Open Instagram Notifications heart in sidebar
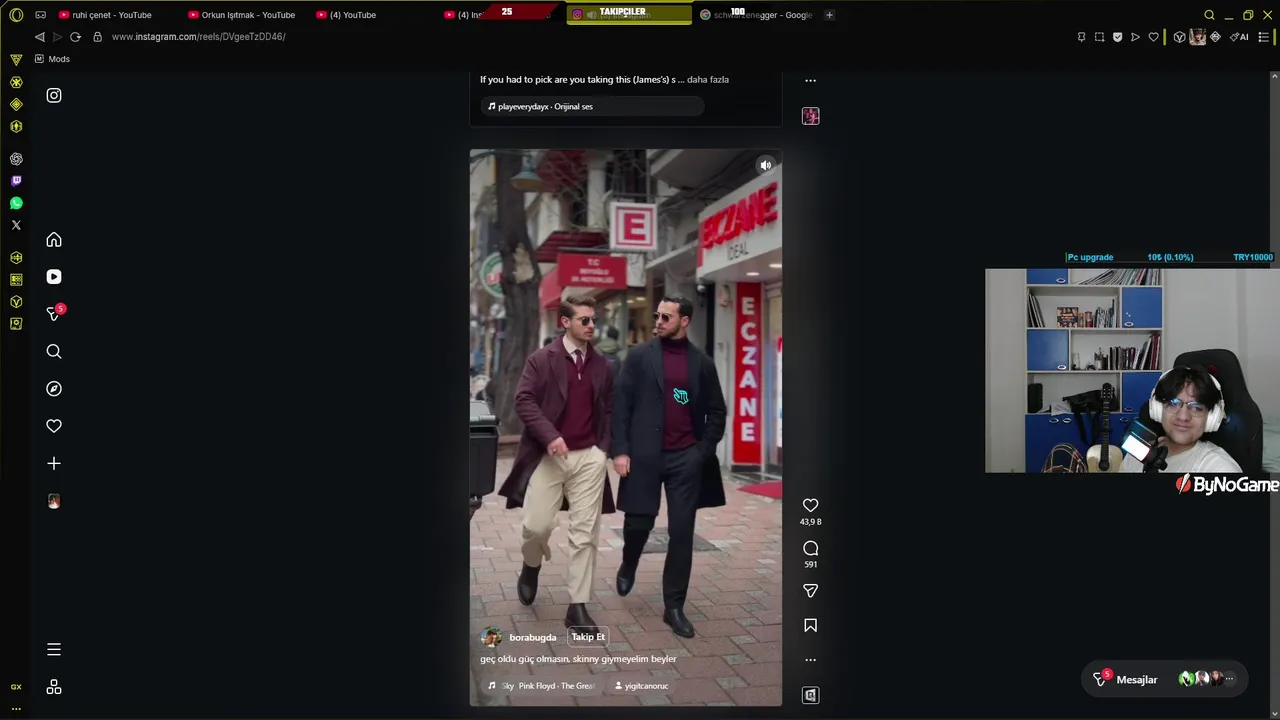The image size is (1280, 720). (54, 426)
